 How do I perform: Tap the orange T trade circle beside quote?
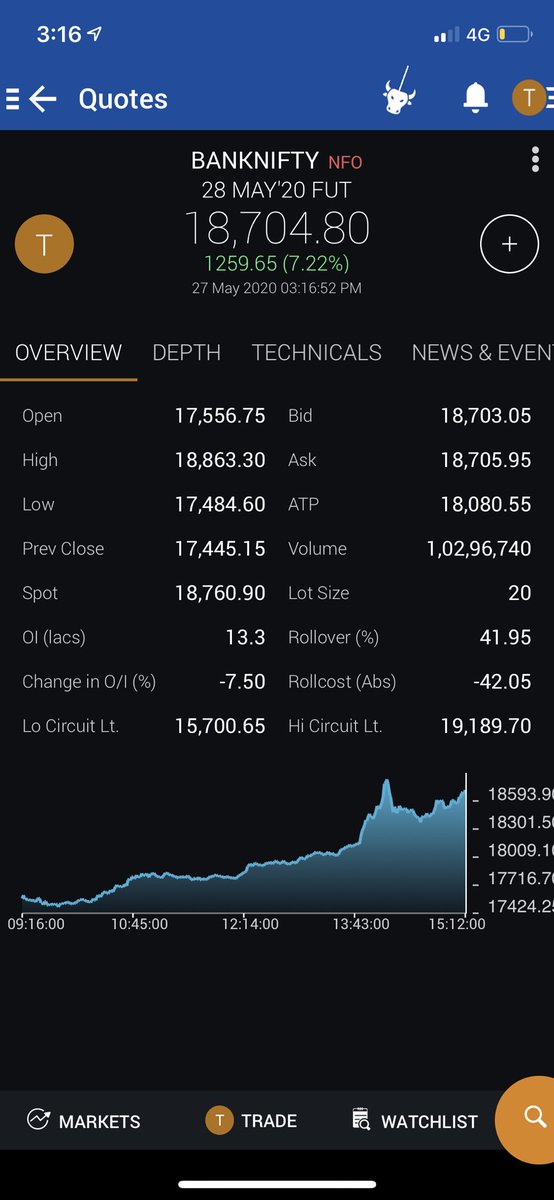coord(44,244)
